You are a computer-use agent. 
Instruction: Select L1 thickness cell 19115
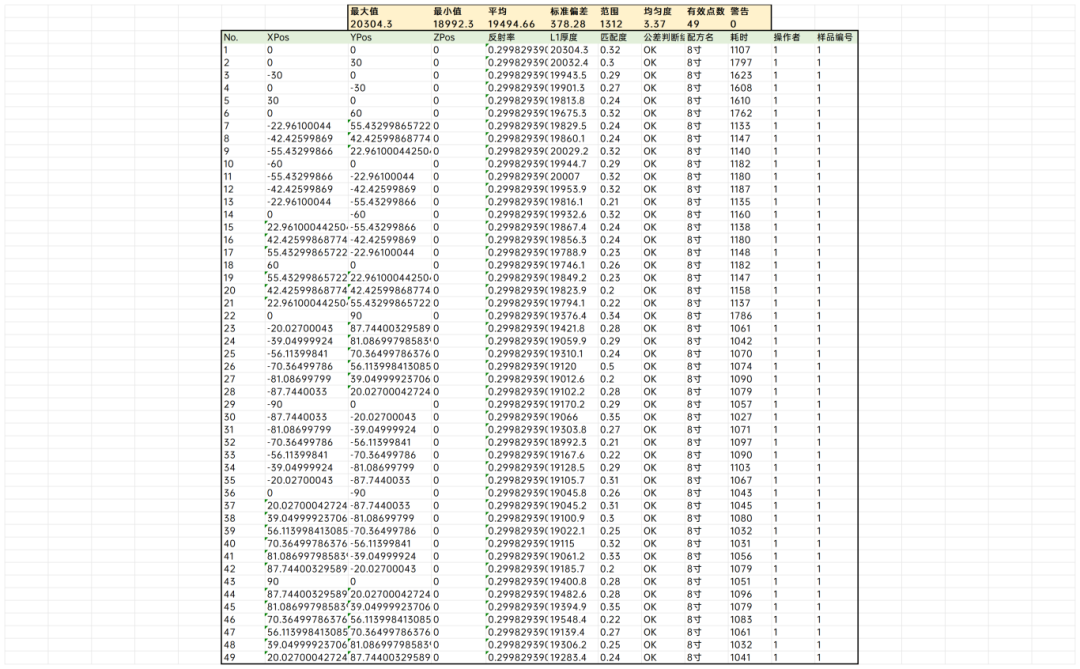tap(573, 544)
